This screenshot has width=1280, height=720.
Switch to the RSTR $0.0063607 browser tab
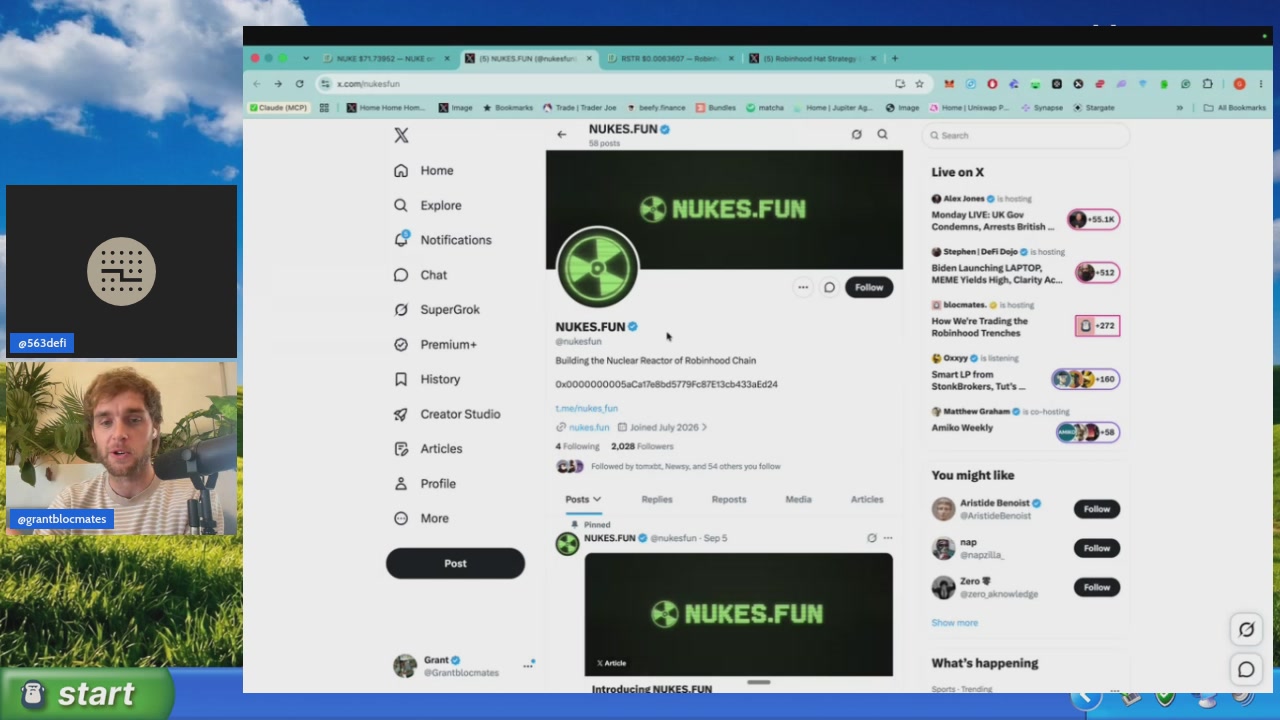click(x=670, y=59)
